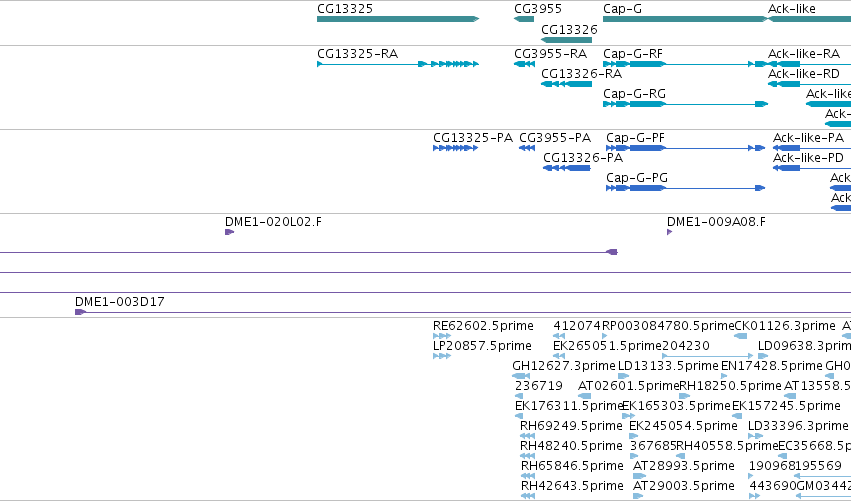The height and width of the screenshot is (501, 851).
Task: Select the EK245054.5prime EST glyph
Action: point(636,436)
